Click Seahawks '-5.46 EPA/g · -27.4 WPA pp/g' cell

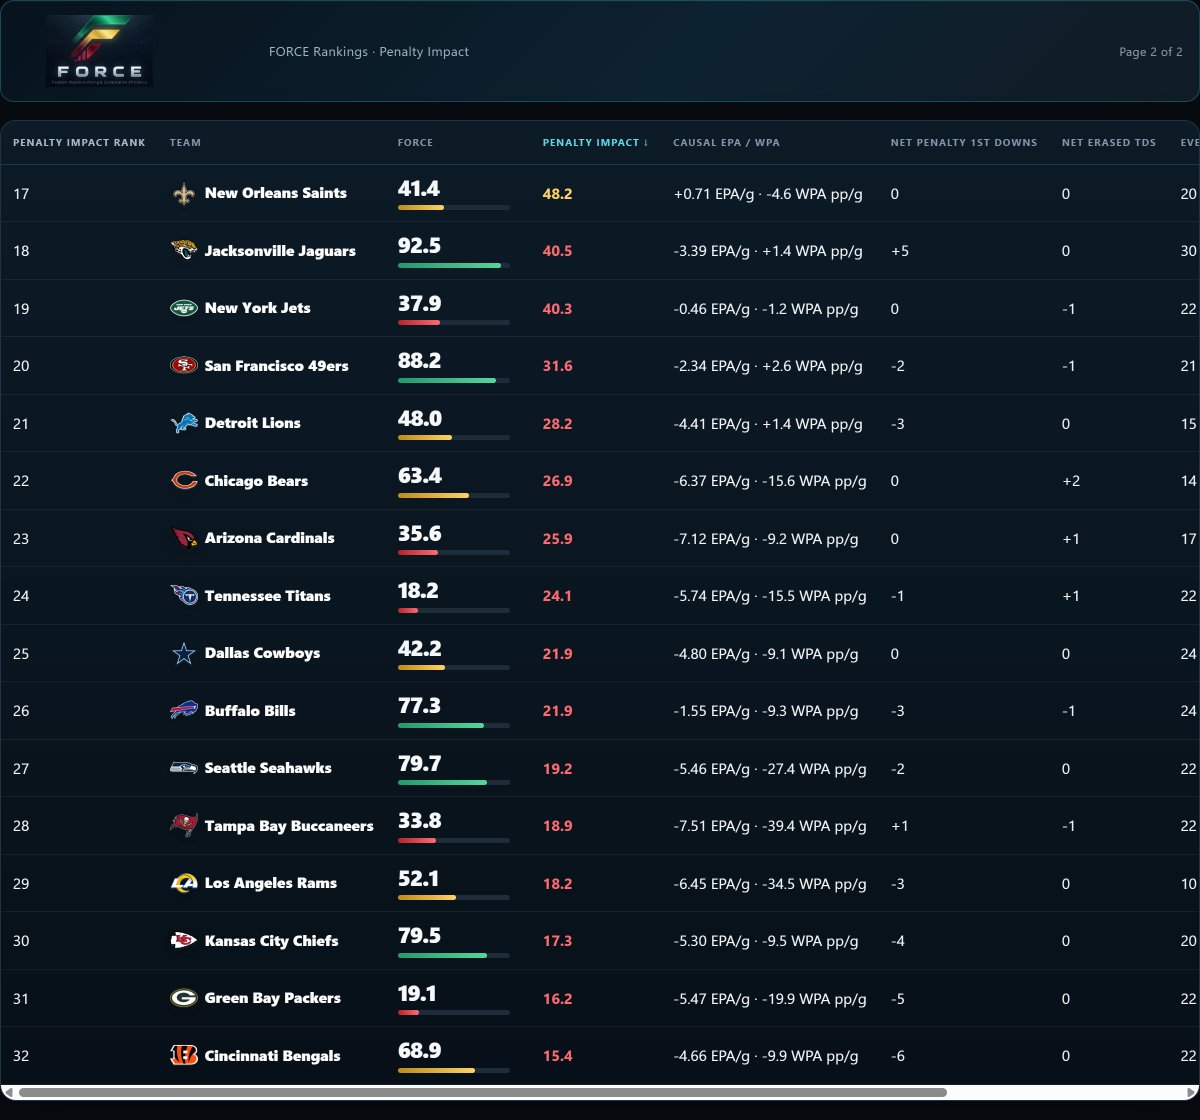click(770, 769)
